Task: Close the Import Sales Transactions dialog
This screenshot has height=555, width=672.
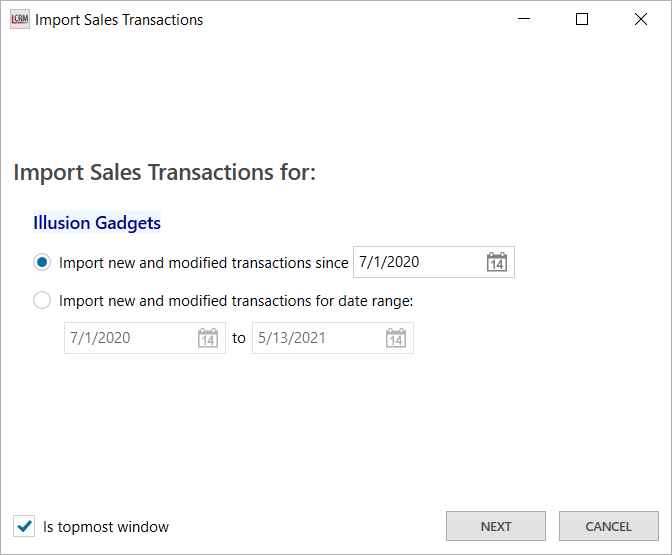Action: (641, 19)
